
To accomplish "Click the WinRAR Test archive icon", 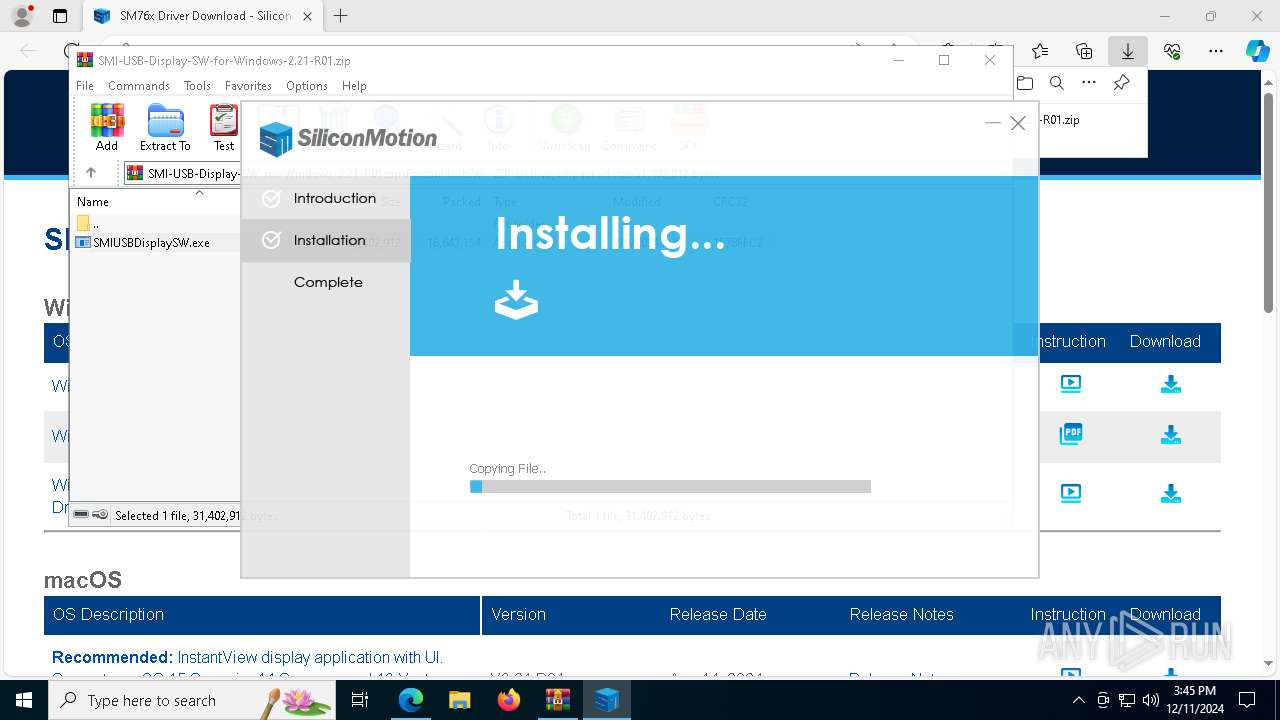I will [224, 127].
